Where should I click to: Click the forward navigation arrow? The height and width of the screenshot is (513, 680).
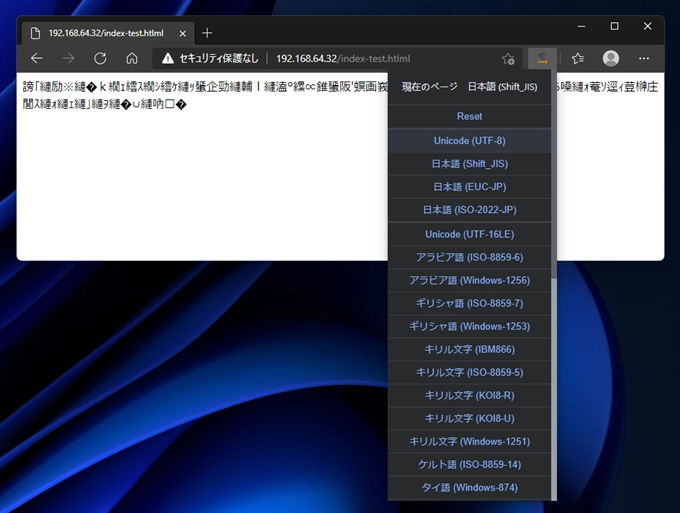coord(69,59)
